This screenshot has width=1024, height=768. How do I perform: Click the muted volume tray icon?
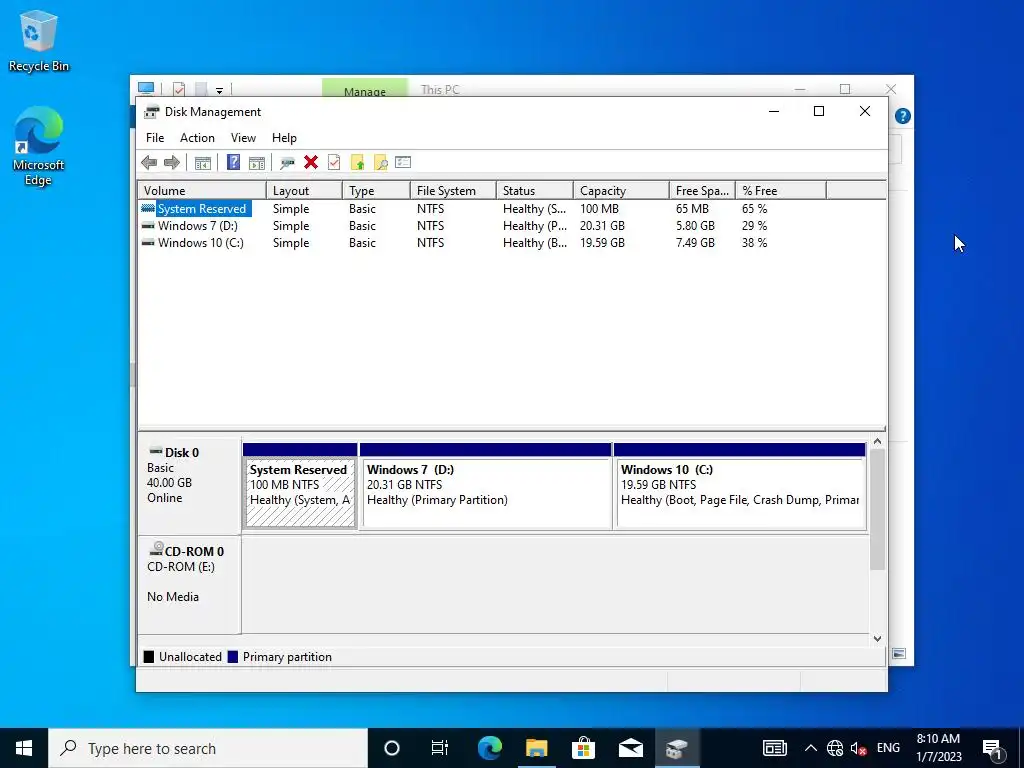858,748
